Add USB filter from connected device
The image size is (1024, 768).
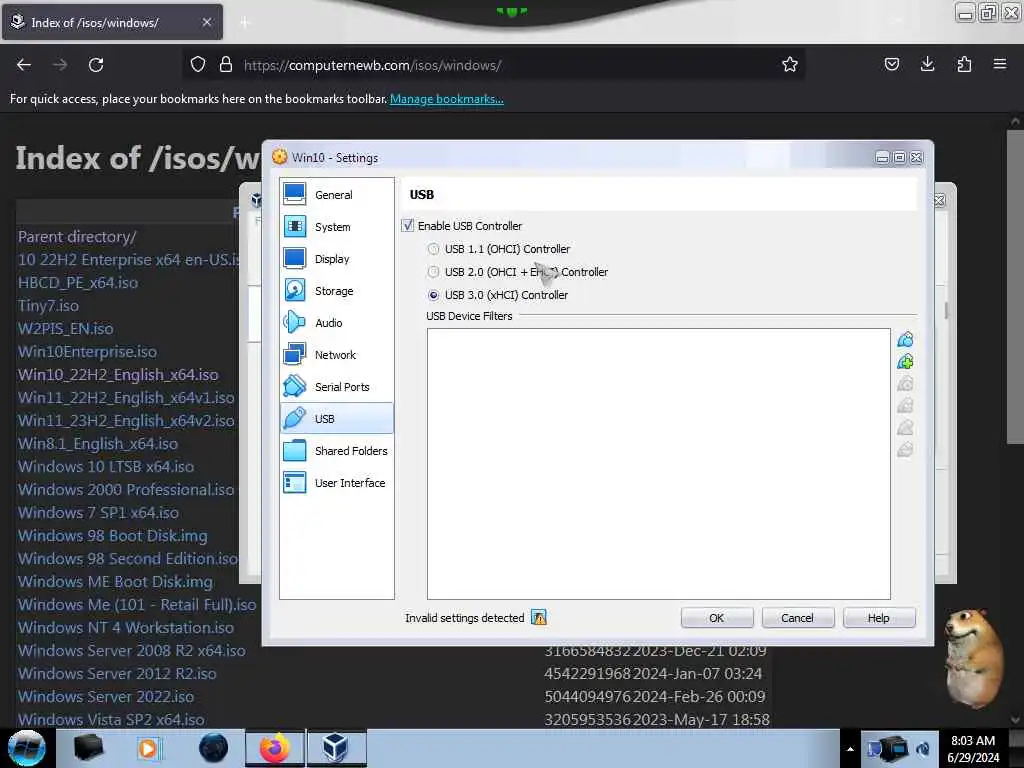click(x=905, y=362)
